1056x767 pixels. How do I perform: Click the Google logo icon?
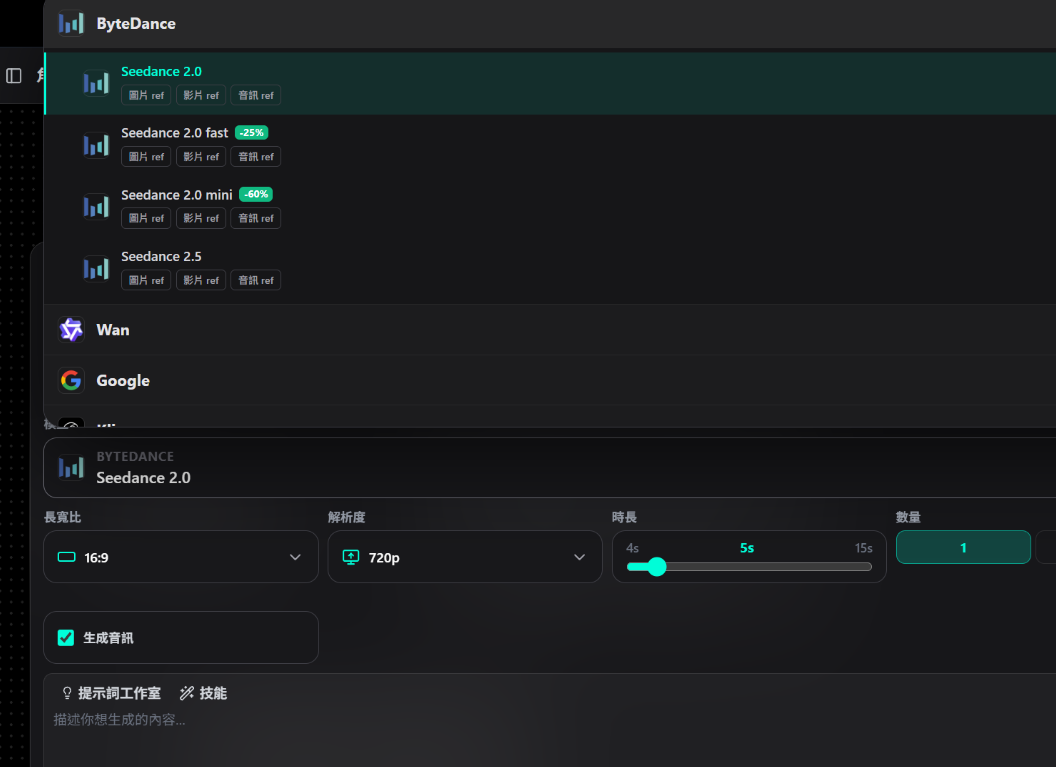coord(71,380)
